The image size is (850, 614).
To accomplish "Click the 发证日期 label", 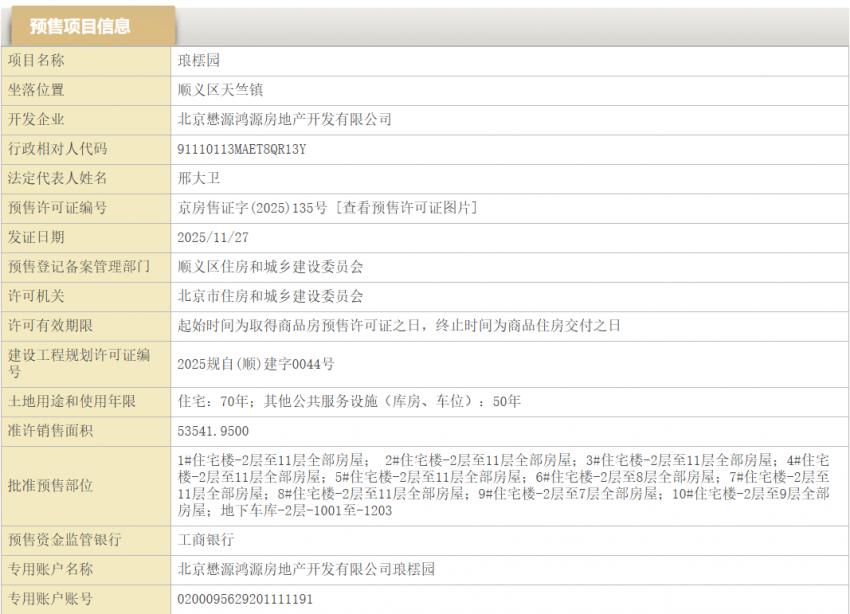I will (36, 237).
